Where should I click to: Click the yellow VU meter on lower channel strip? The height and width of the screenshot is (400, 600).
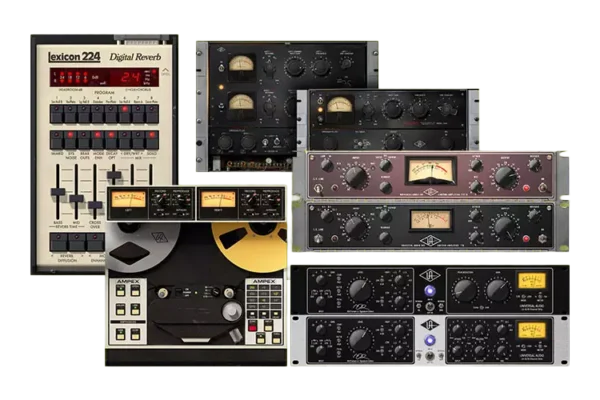point(531,332)
